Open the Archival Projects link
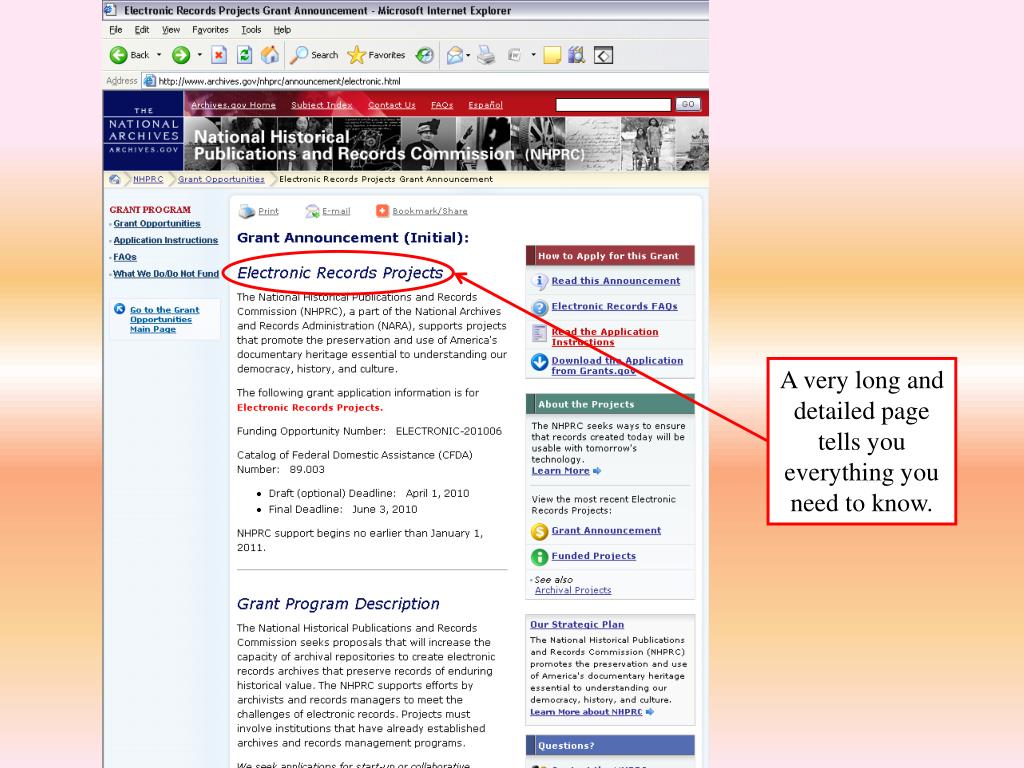Viewport: 1024px width, 768px height. (x=573, y=590)
